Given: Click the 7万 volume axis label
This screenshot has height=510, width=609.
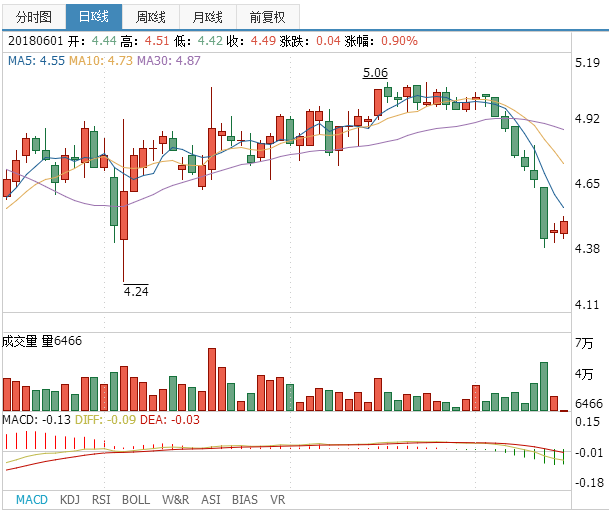Looking at the screenshot, I should (584, 343).
